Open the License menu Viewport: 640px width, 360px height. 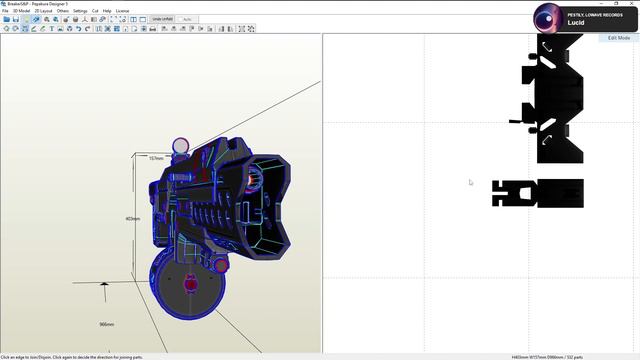(x=122, y=11)
